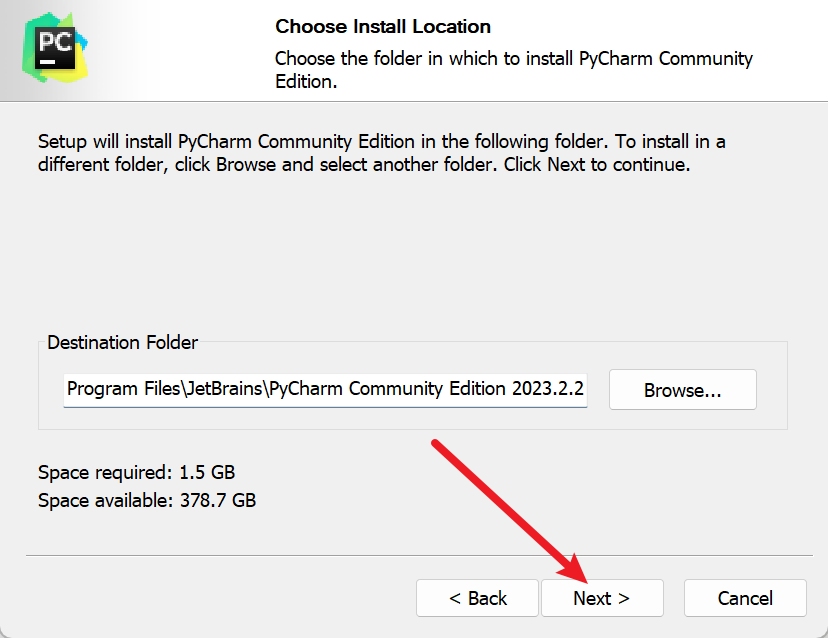This screenshot has height=638, width=828.
Task: Click the "Space available: 378.7 GB" text
Action: (x=146, y=500)
